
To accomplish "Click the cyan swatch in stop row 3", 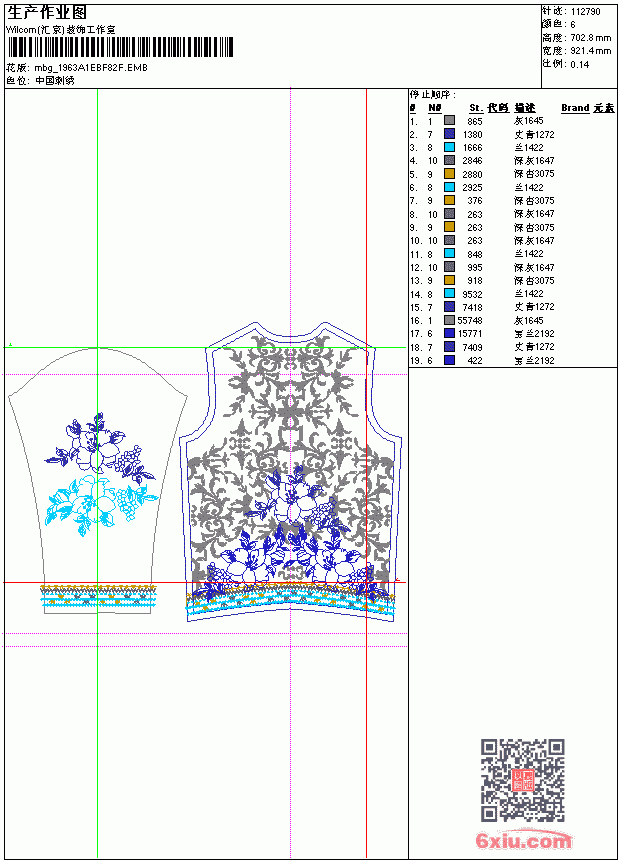I will pos(449,147).
